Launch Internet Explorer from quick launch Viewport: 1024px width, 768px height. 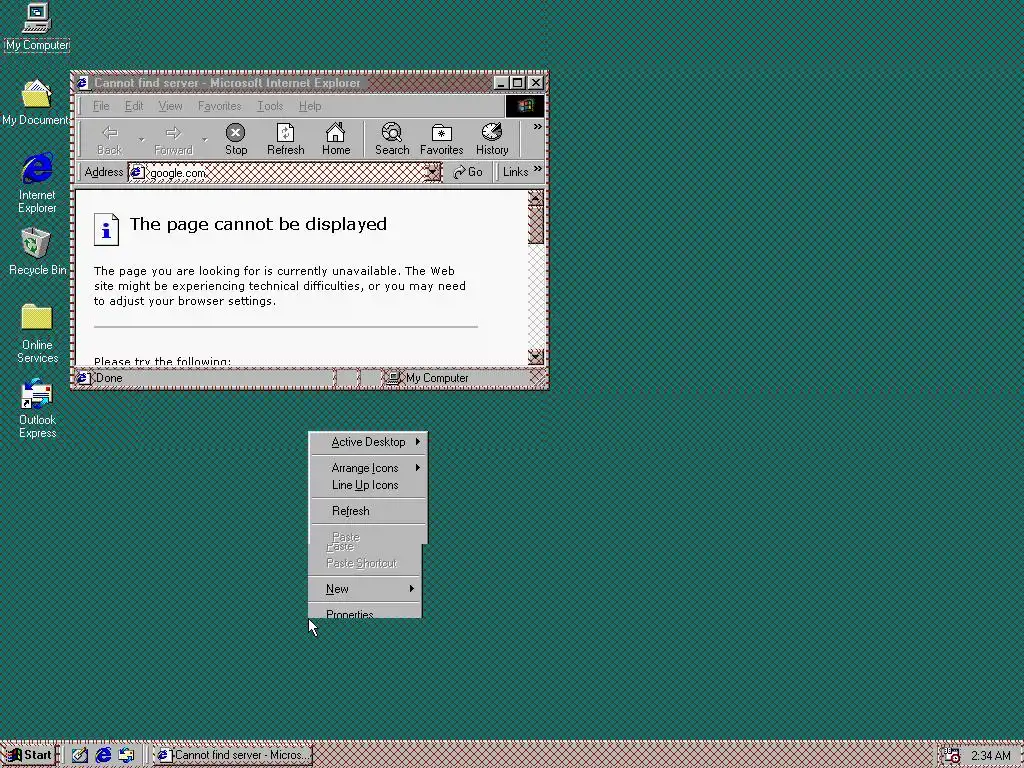103,755
